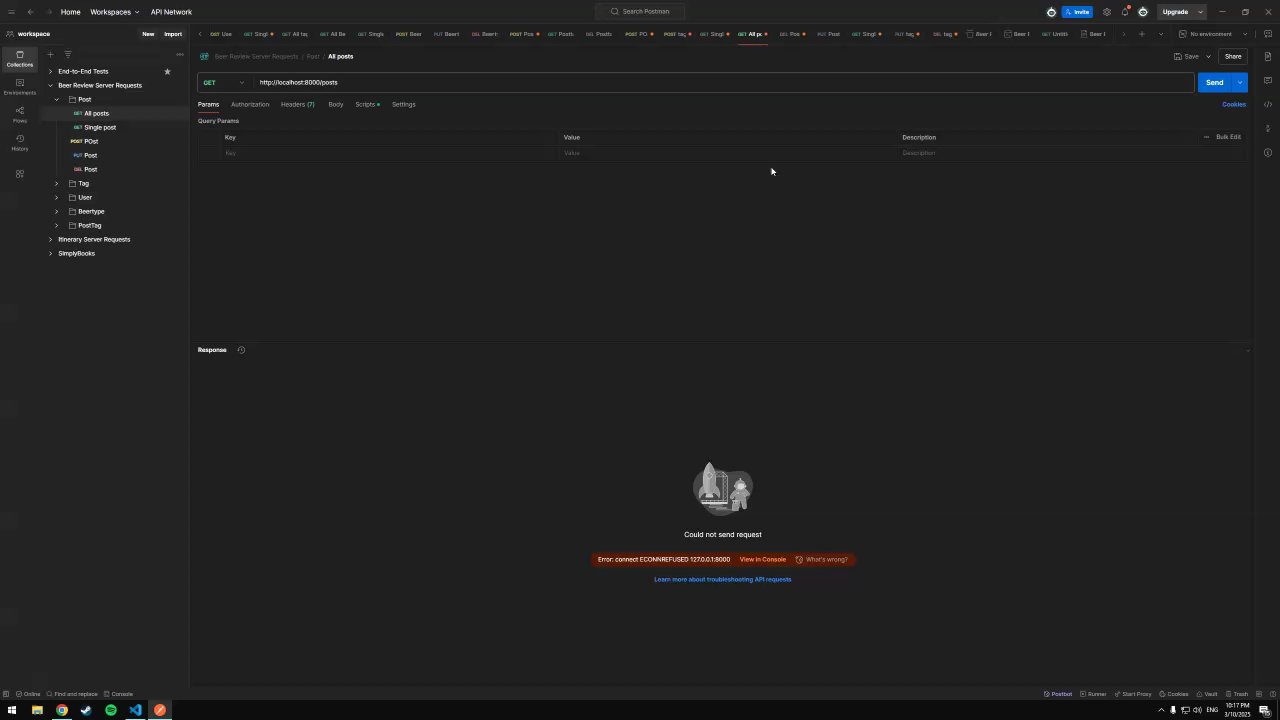
Task: Click the query param Key field
Action: pos(390,153)
